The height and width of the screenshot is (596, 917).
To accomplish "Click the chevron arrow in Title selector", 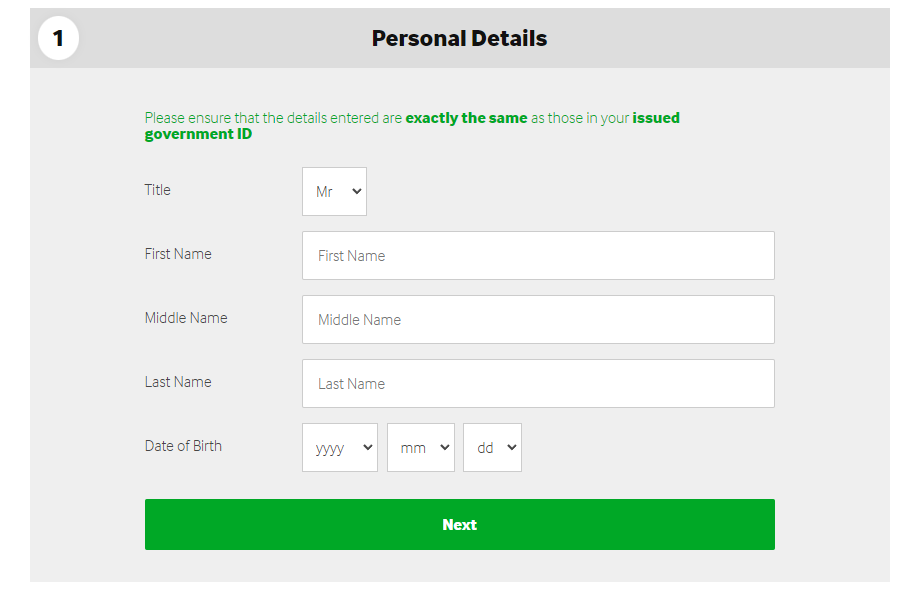I will (x=357, y=191).
